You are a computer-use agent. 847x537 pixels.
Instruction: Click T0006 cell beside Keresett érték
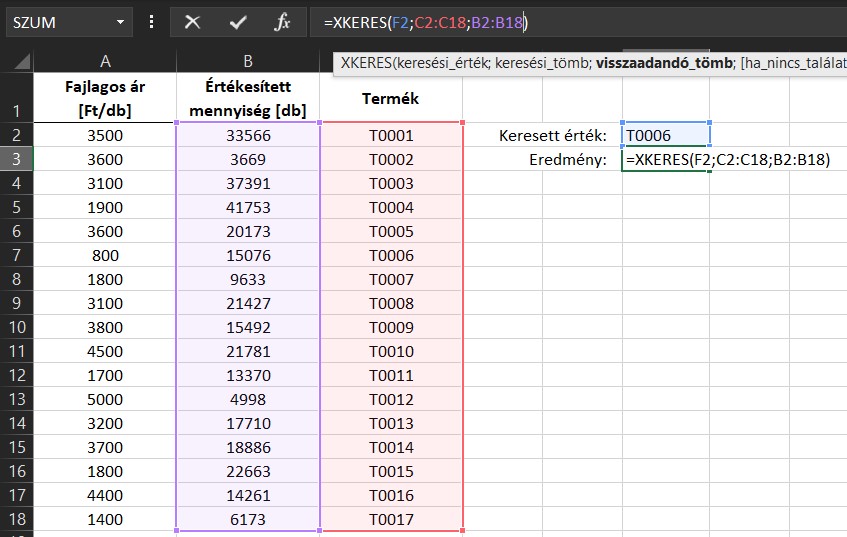[665, 135]
